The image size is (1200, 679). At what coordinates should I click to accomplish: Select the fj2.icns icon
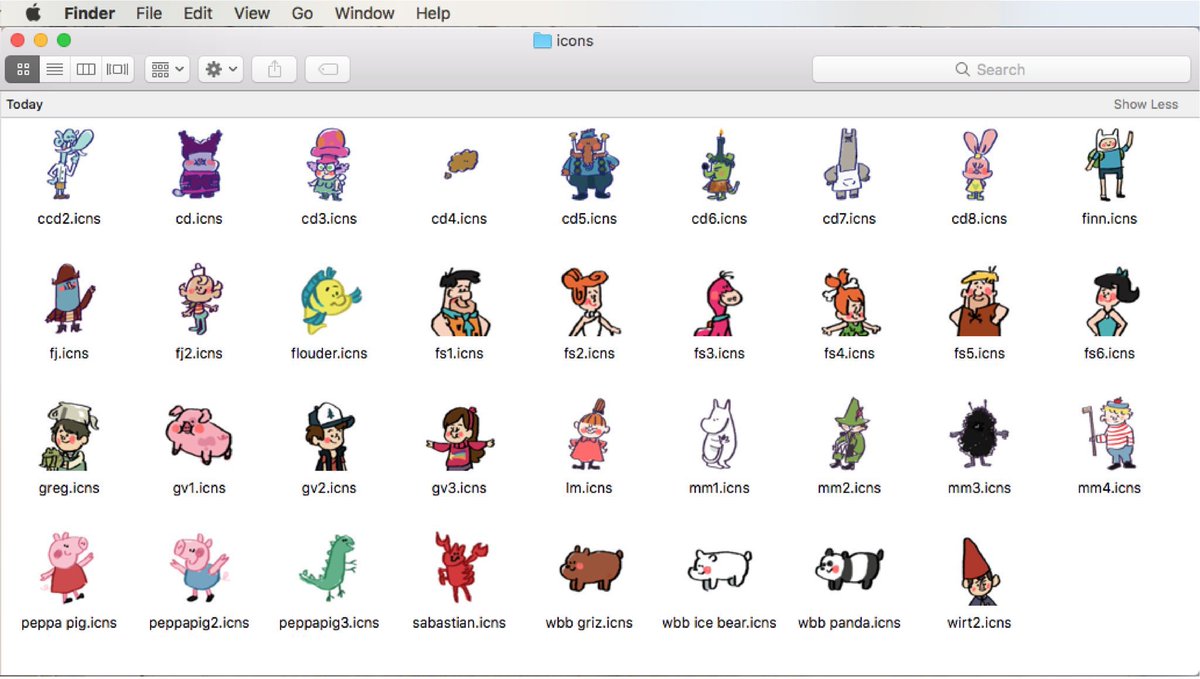(198, 300)
